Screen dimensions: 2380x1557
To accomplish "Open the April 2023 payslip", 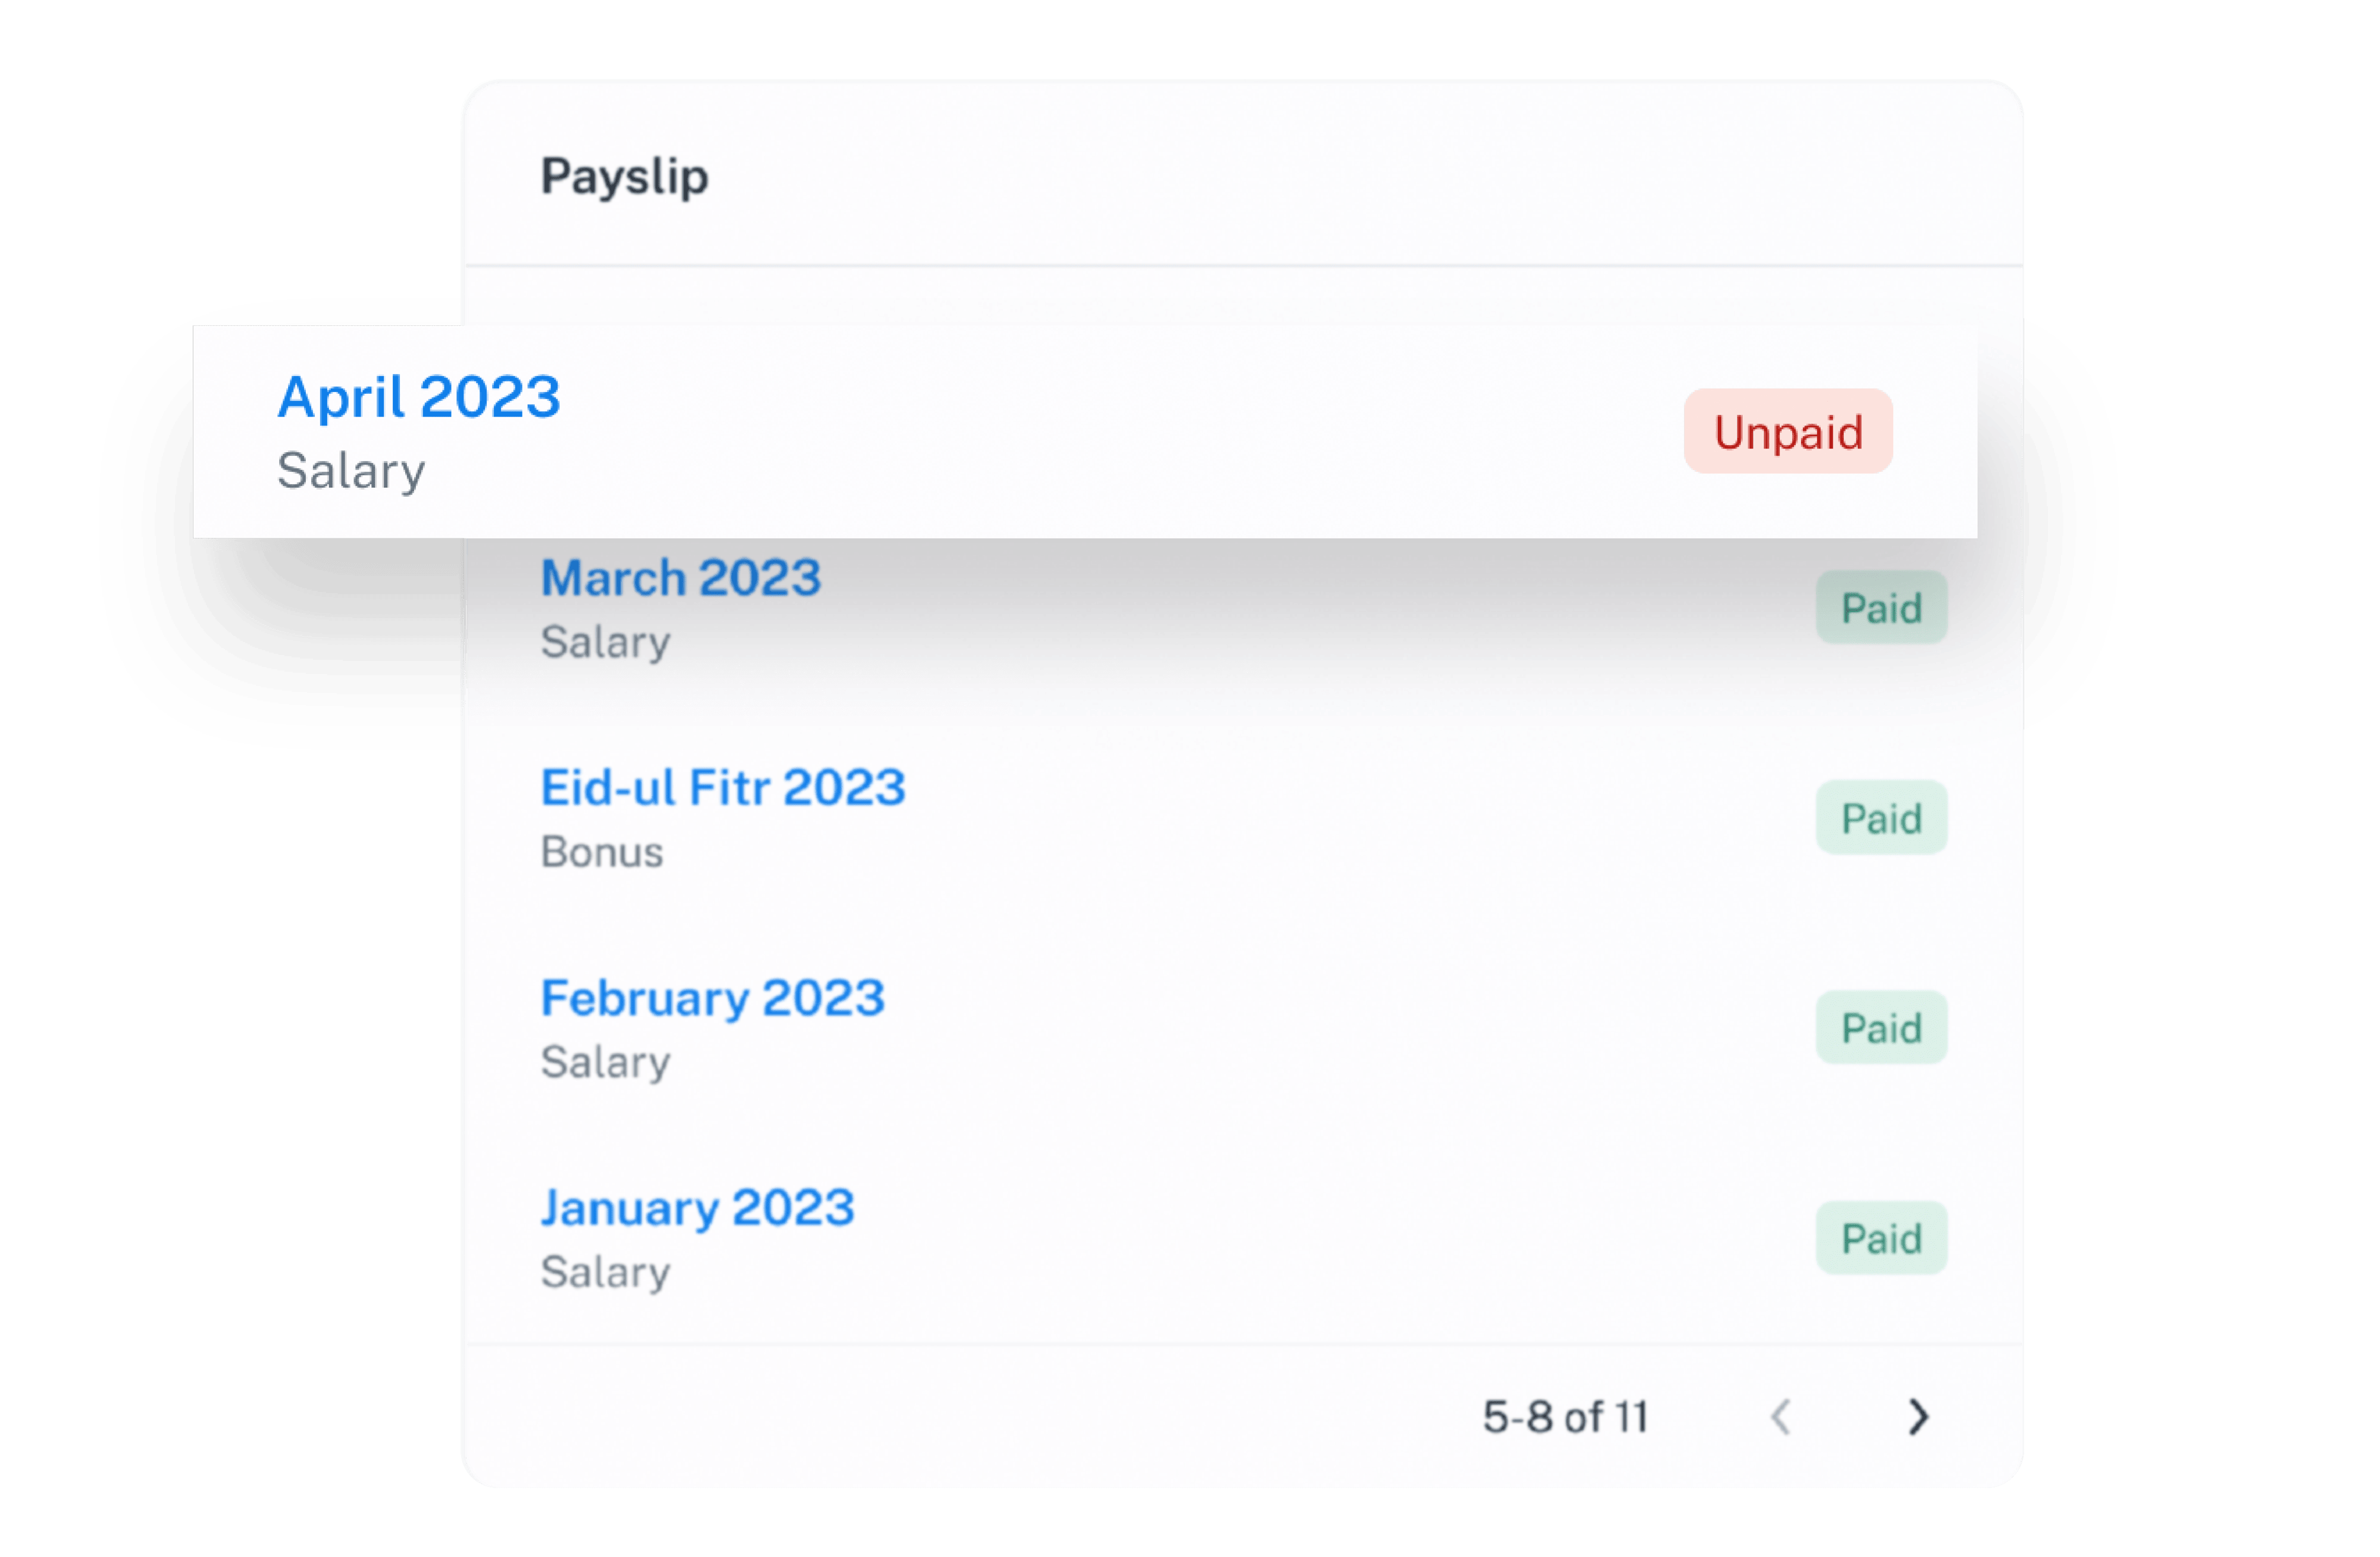I will click(418, 397).
